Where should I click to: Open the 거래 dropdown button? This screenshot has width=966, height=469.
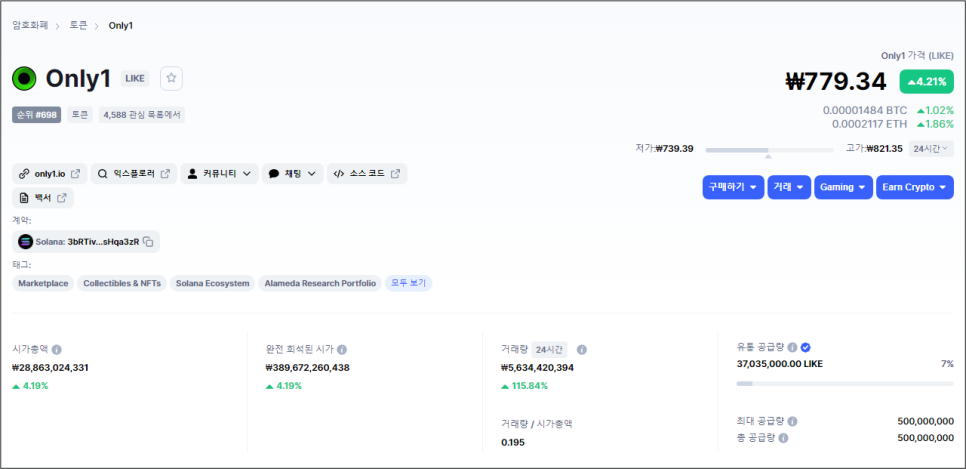coord(789,187)
